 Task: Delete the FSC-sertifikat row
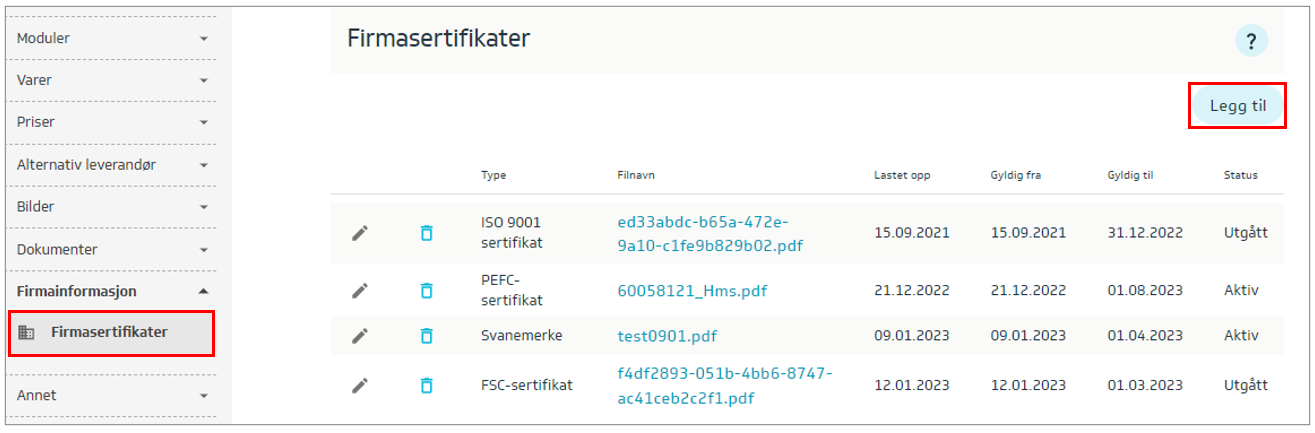(x=426, y=385)
